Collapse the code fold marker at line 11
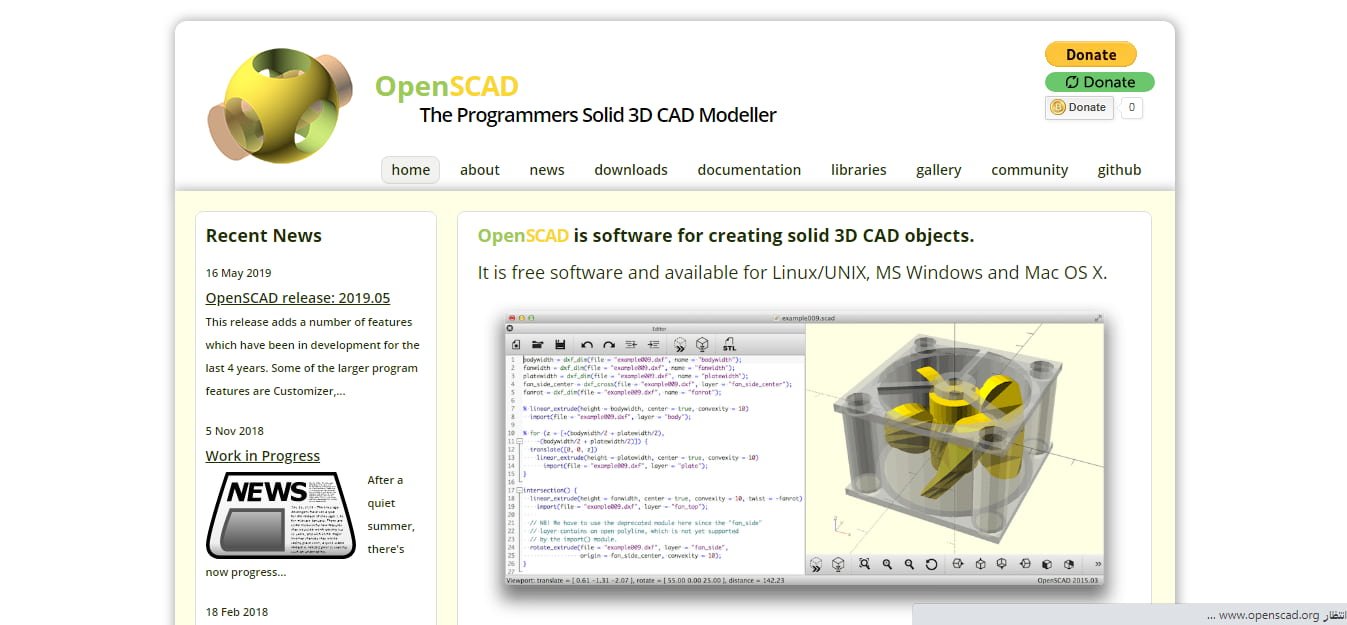 click(520, 441)
